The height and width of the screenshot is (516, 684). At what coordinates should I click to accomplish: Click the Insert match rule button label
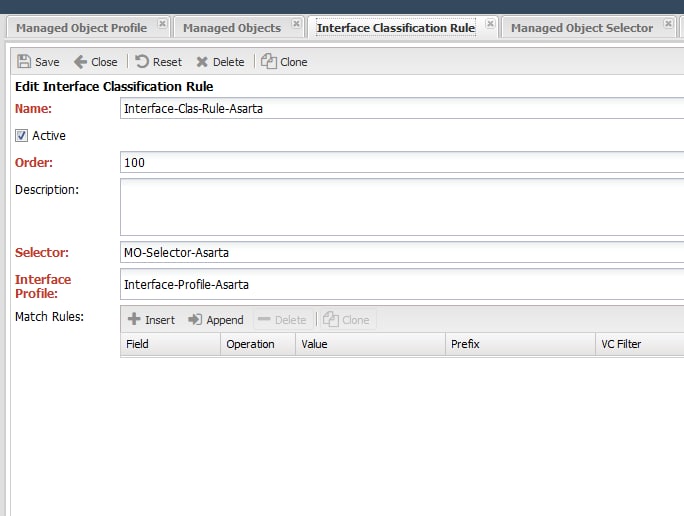pyautogui.click(x=160, y=320)
